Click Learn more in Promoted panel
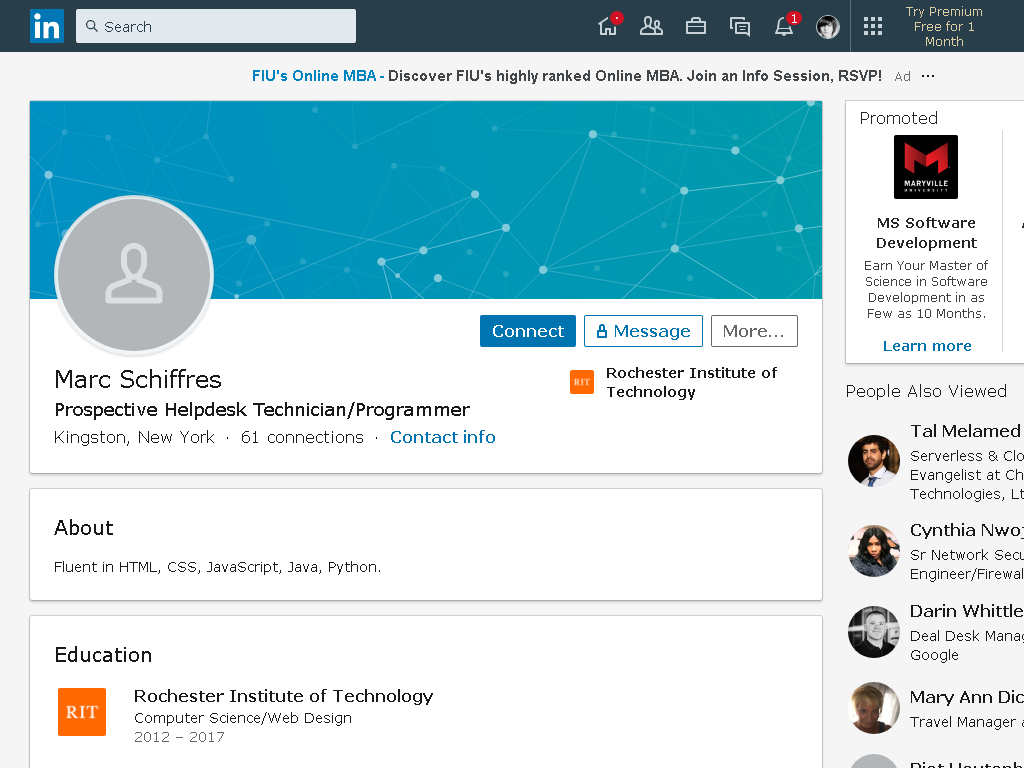This screenshot has width=1024, height=768. click(927, 345)
